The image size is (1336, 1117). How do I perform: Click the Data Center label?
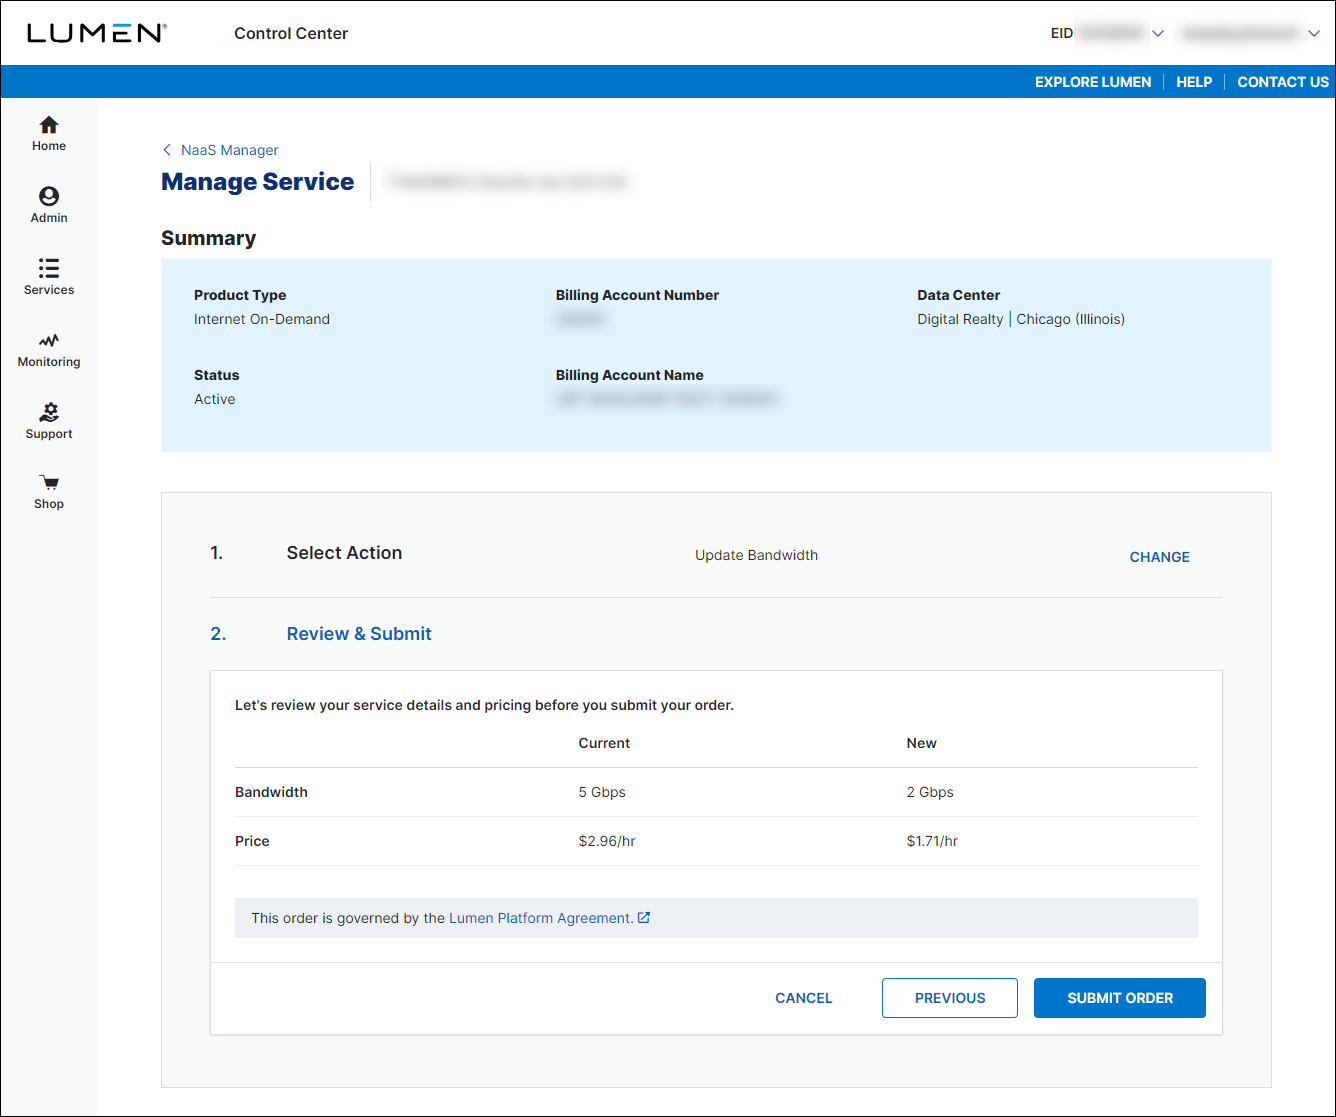(x=959, y=295)
